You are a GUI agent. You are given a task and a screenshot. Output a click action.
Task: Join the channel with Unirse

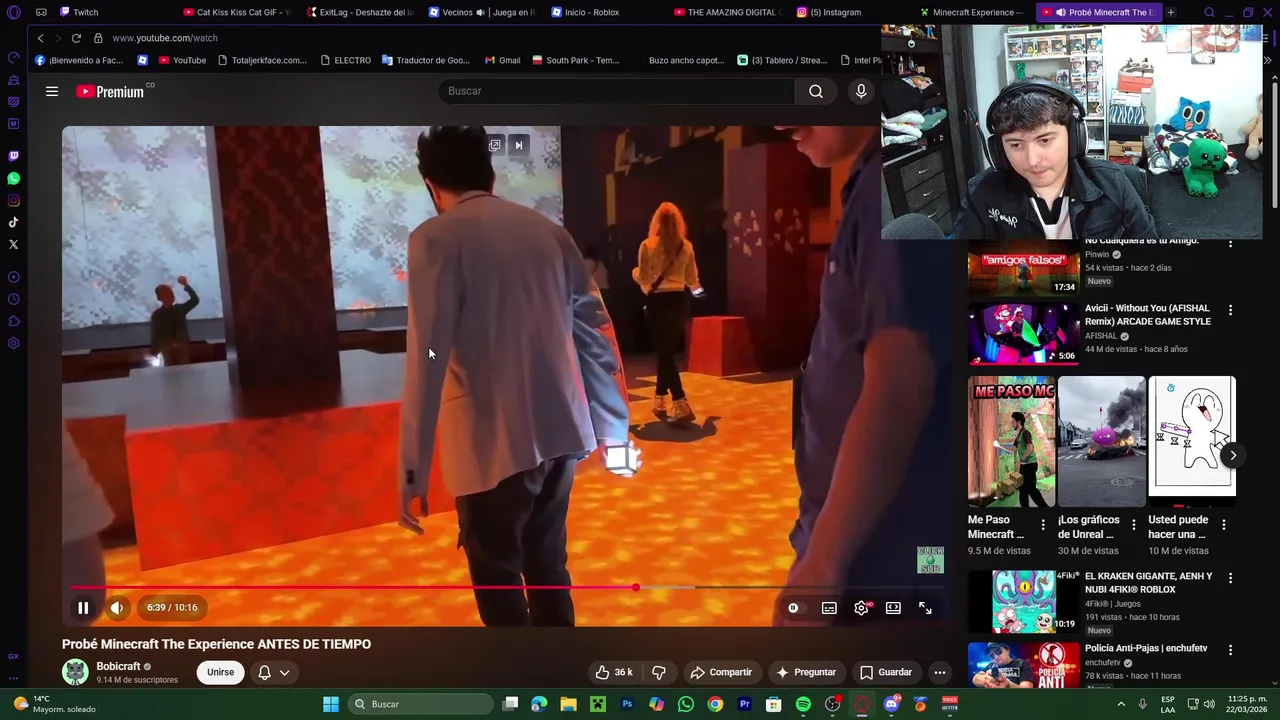click(x=220, y=672)
